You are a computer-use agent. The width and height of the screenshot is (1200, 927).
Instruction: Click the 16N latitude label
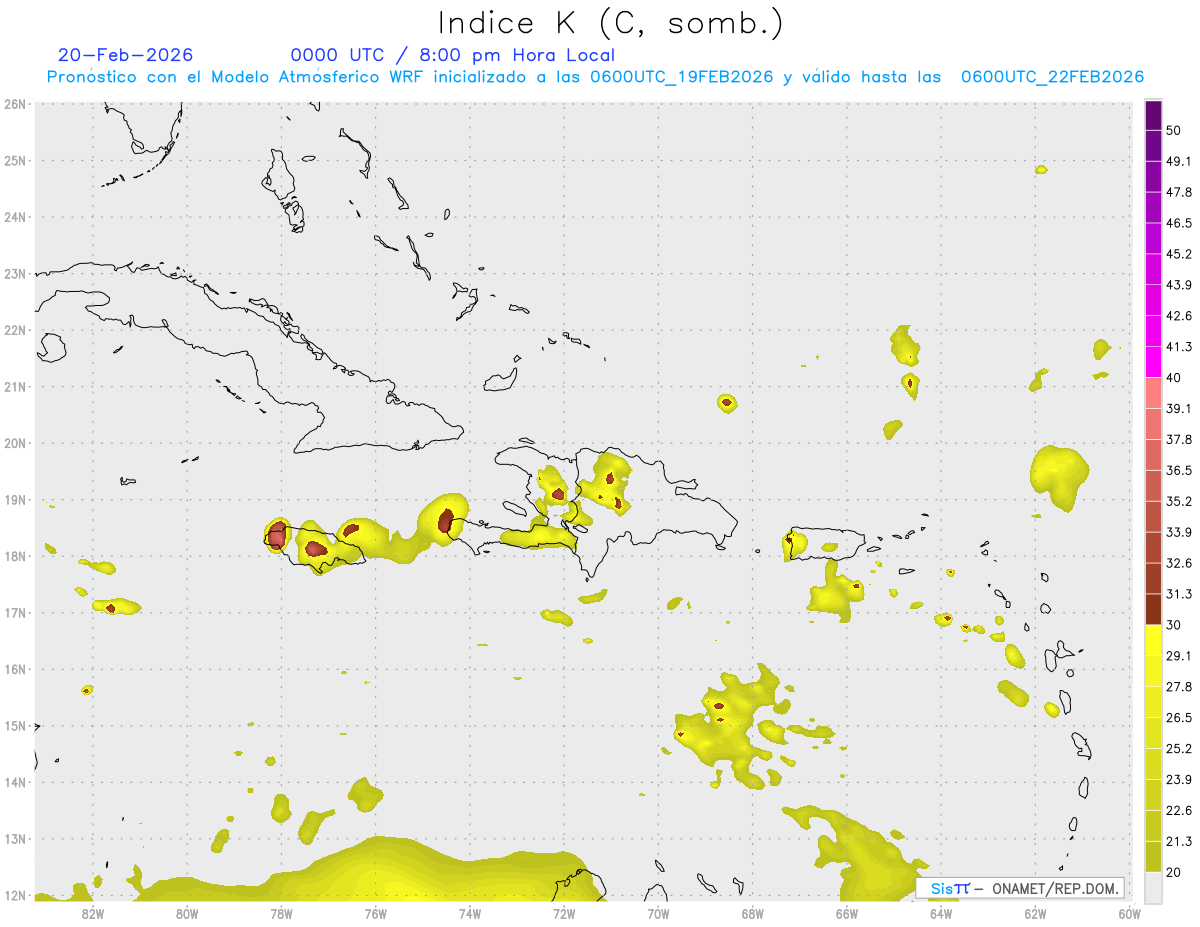coord(15,669)
